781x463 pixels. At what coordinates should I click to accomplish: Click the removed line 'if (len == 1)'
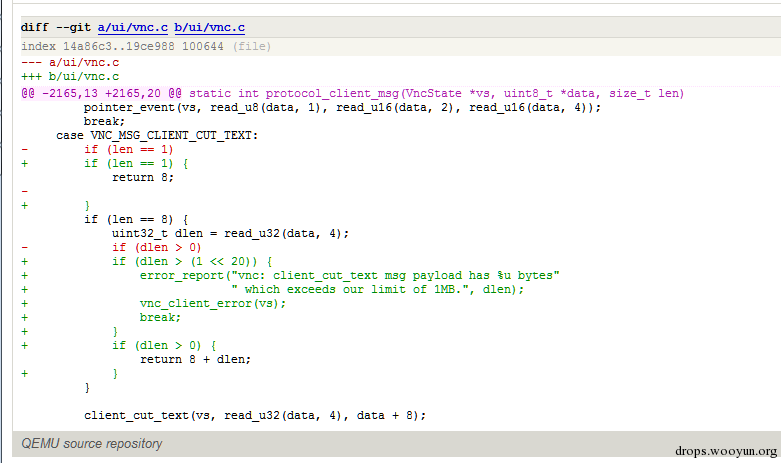[x=129, y=149]
